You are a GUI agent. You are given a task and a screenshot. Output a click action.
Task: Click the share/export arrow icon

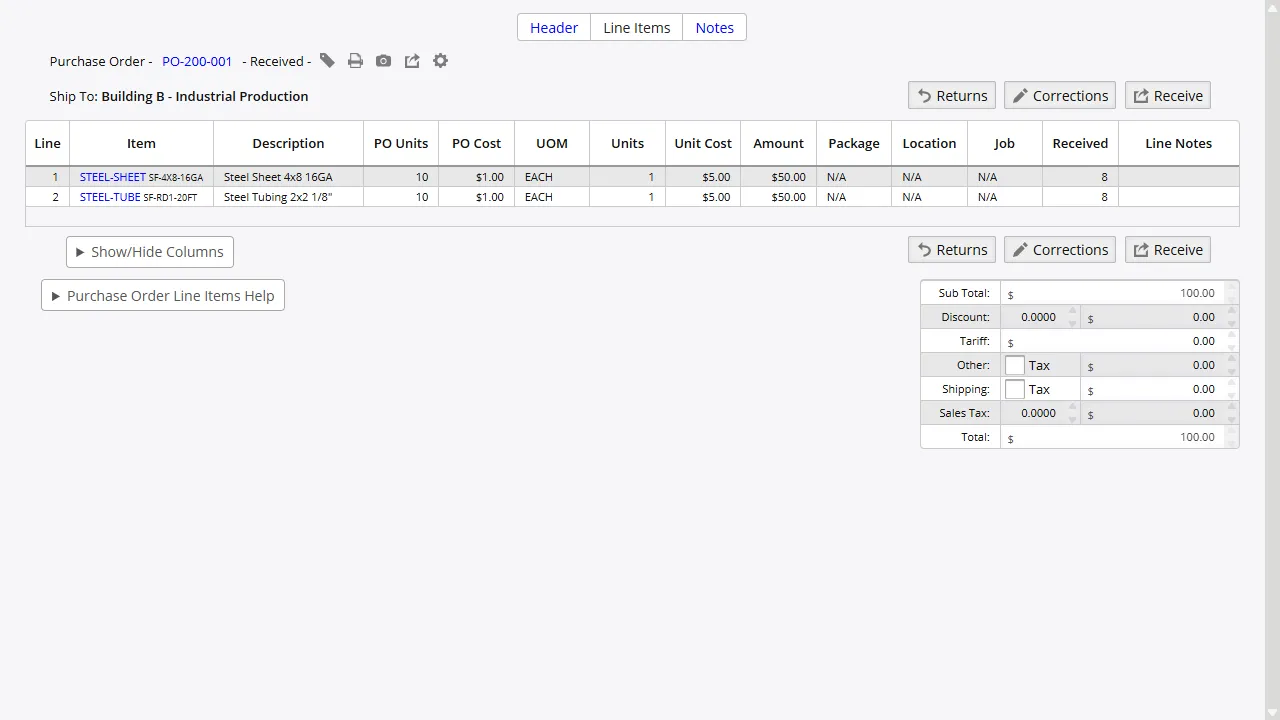coord(412,61)
